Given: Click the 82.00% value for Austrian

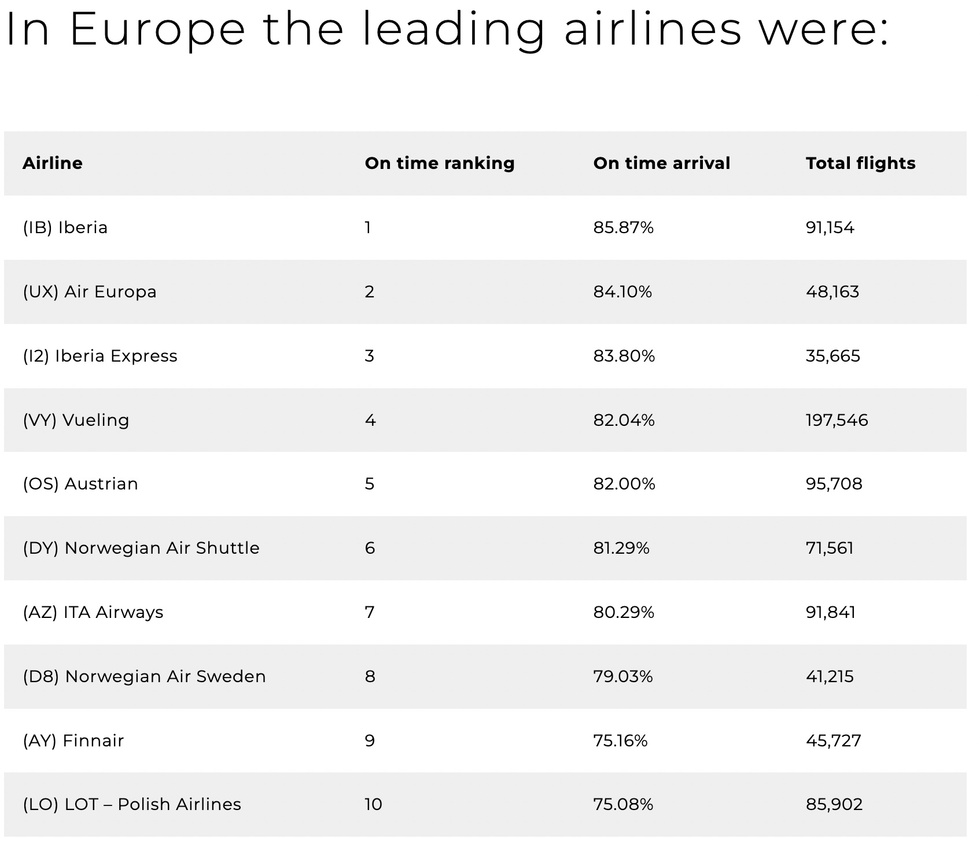Looking at the screenshot, I should pyautogui.click(x=624, y=484).
